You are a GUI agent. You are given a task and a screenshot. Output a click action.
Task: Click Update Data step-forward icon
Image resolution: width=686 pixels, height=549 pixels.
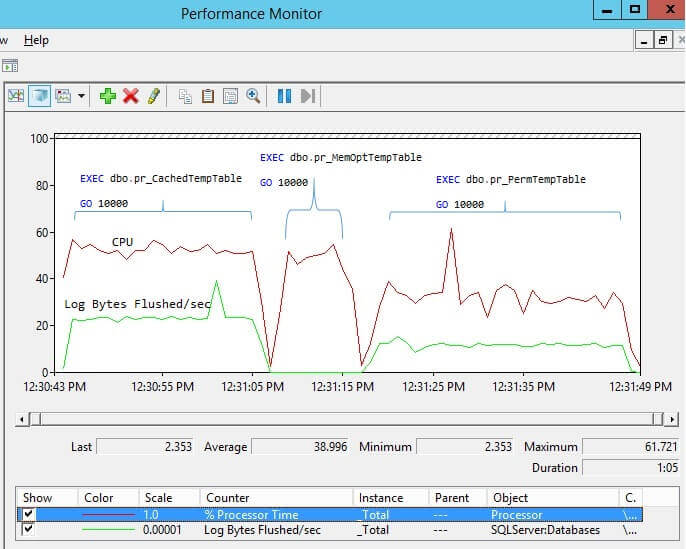pos(308,96)
